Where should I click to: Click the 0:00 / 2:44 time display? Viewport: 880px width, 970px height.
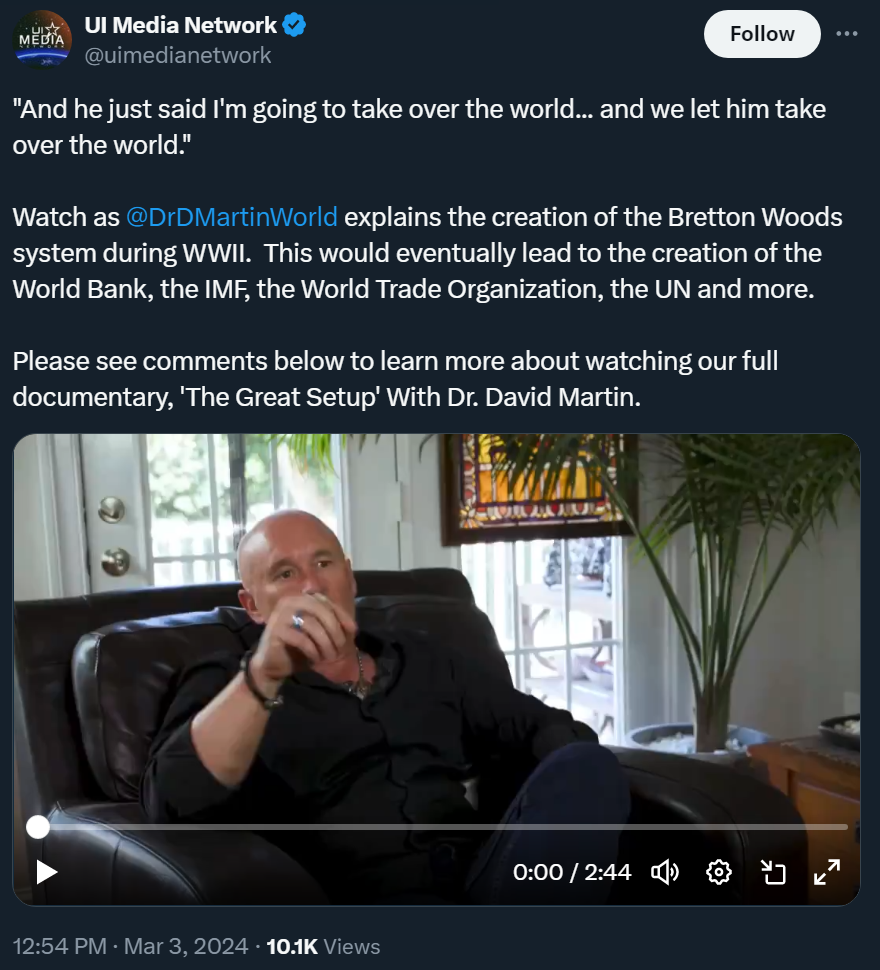[572, 872]
